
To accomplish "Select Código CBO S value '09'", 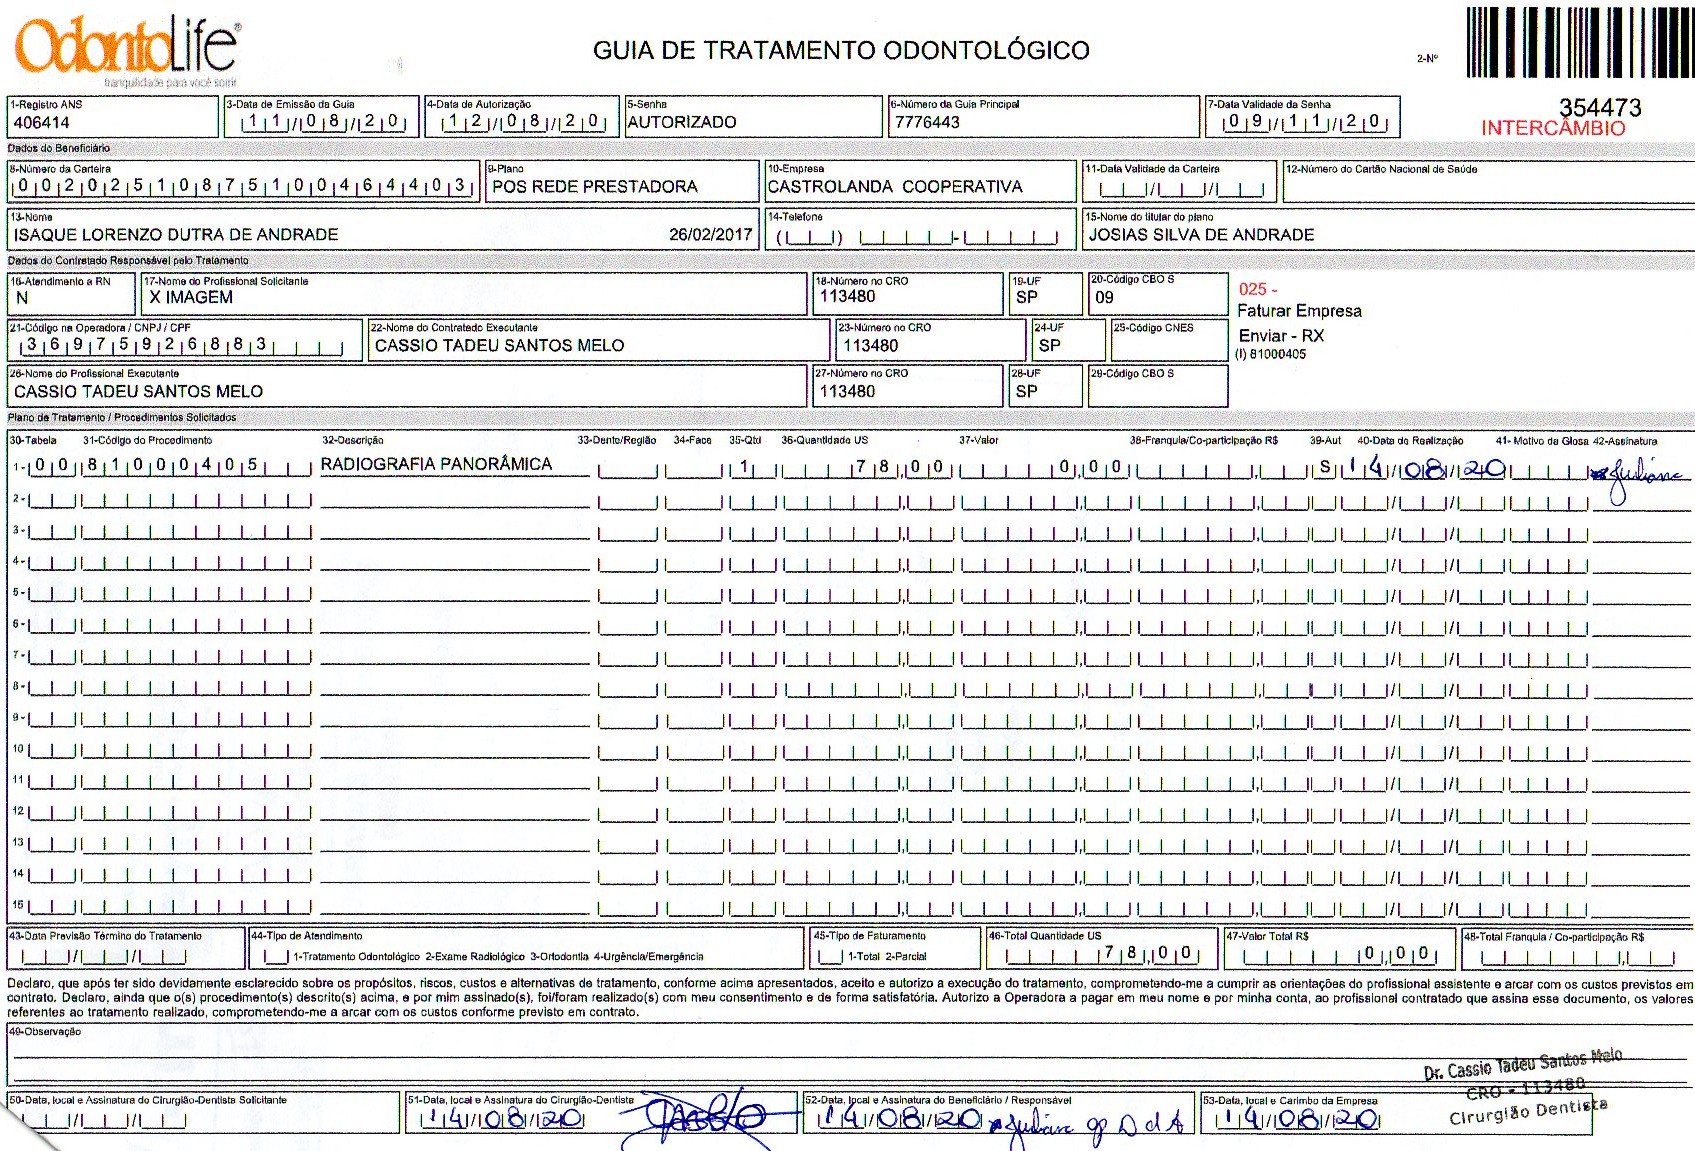I will tap(1104, 297).
